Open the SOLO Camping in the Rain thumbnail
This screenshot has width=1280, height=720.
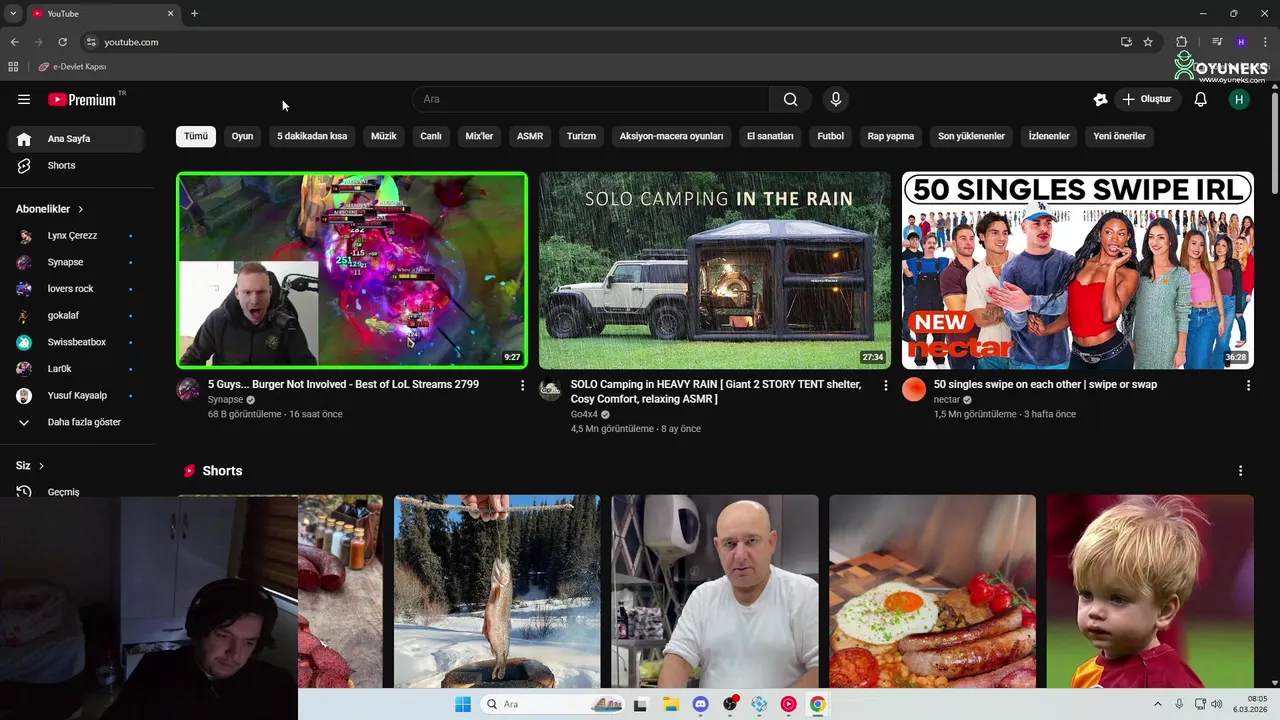point(715,271)
